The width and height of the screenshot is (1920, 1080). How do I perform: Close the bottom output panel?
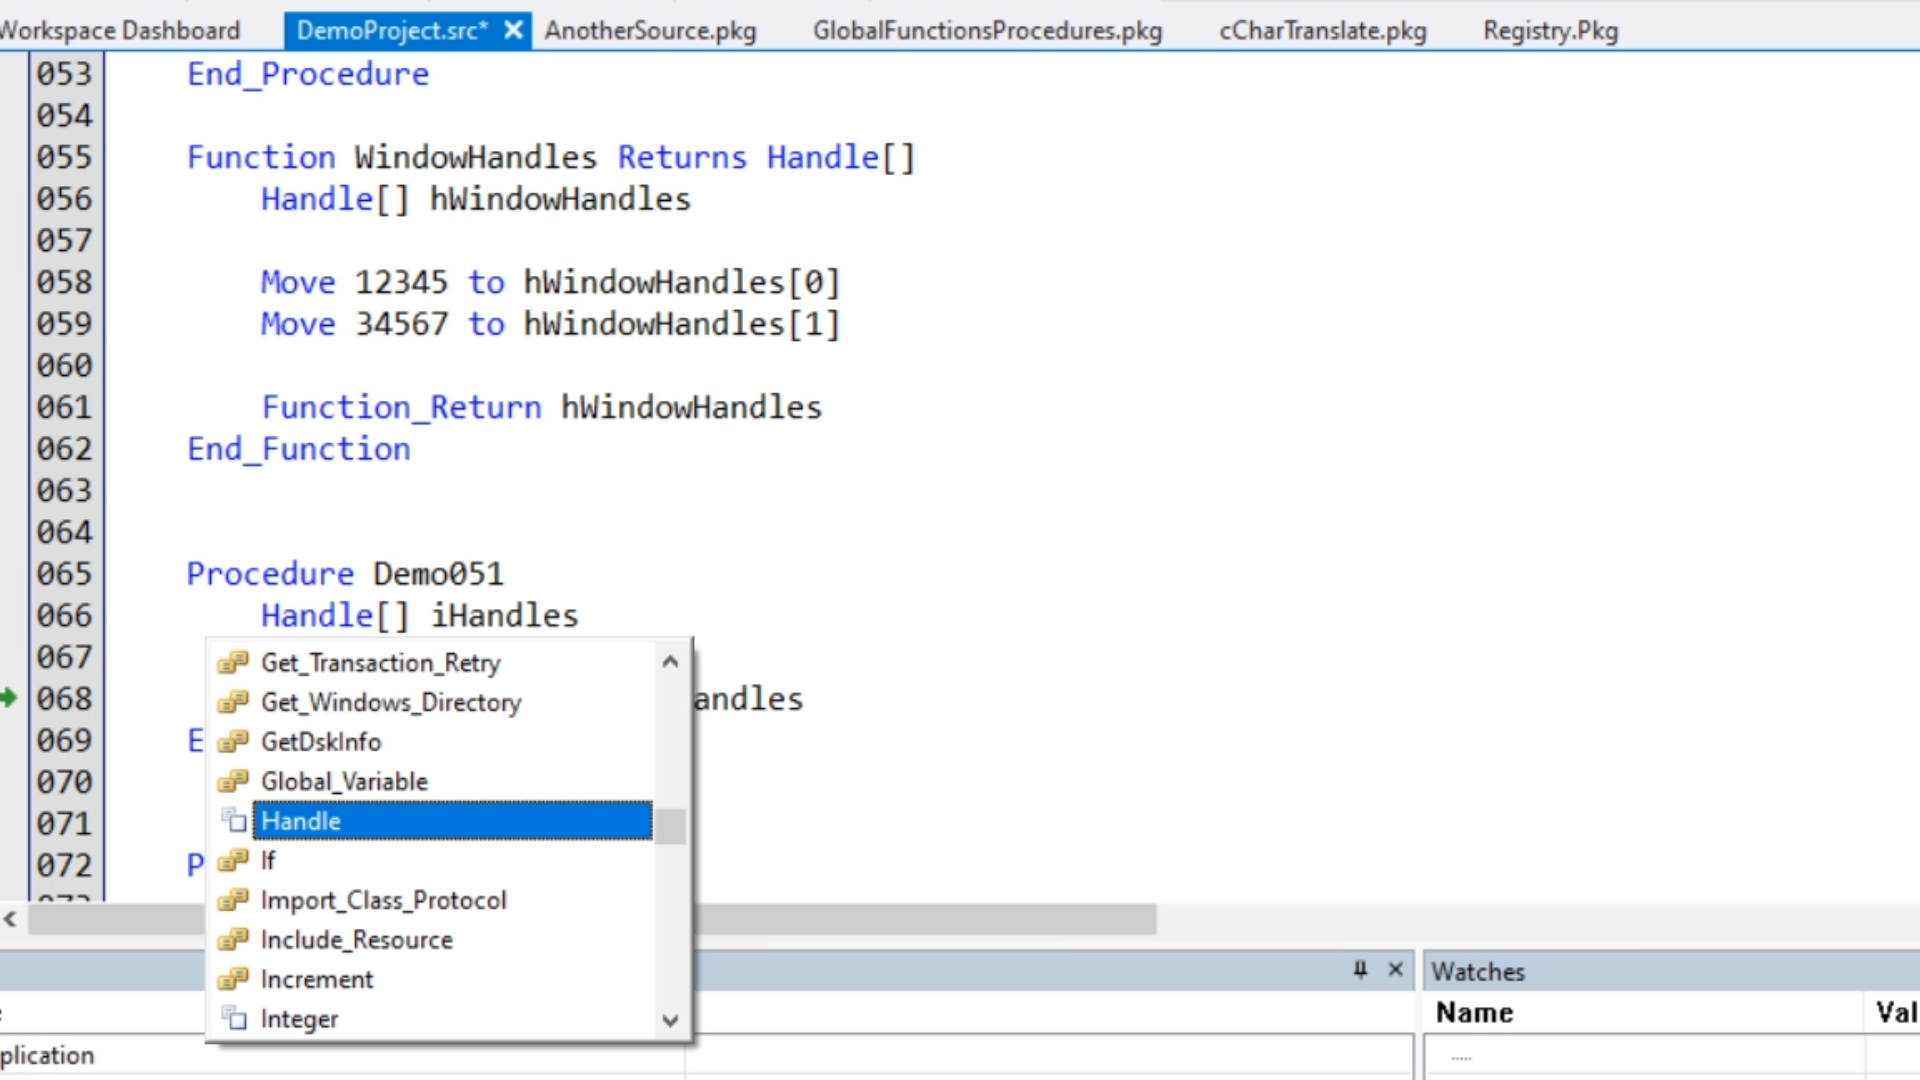(1396, 969)
